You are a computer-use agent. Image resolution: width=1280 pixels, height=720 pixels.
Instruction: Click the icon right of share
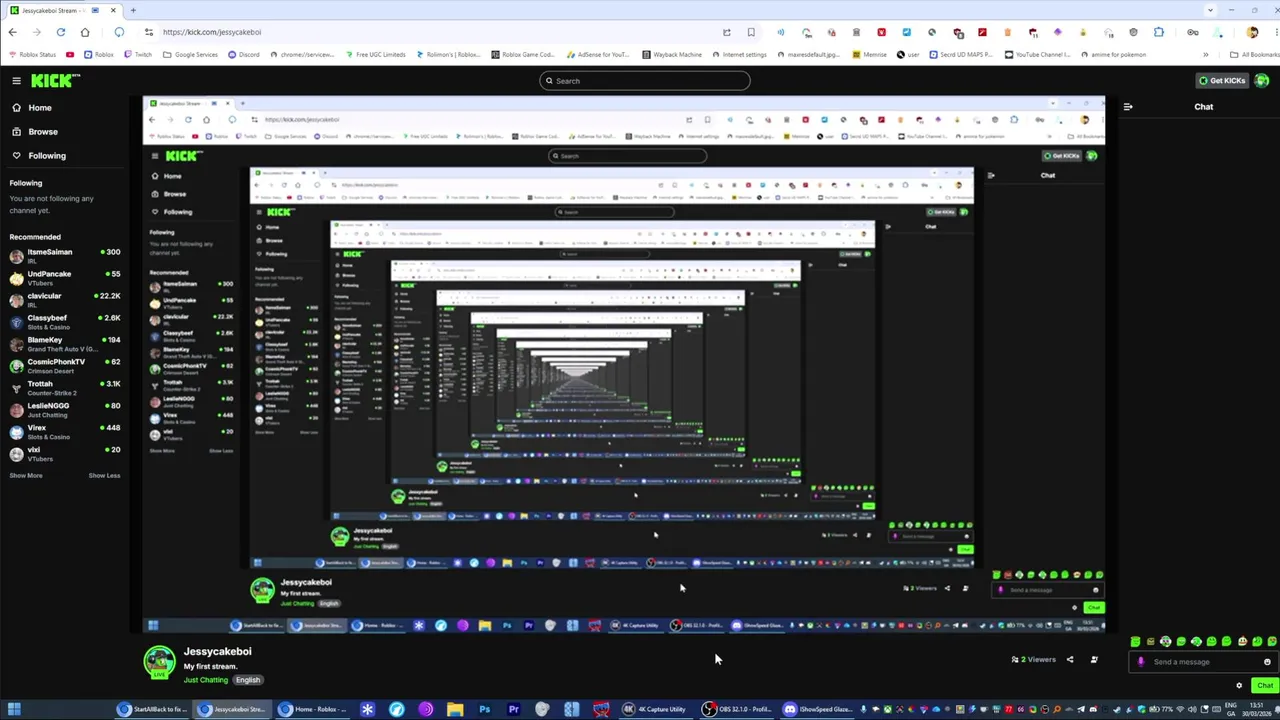point(1094,660)
